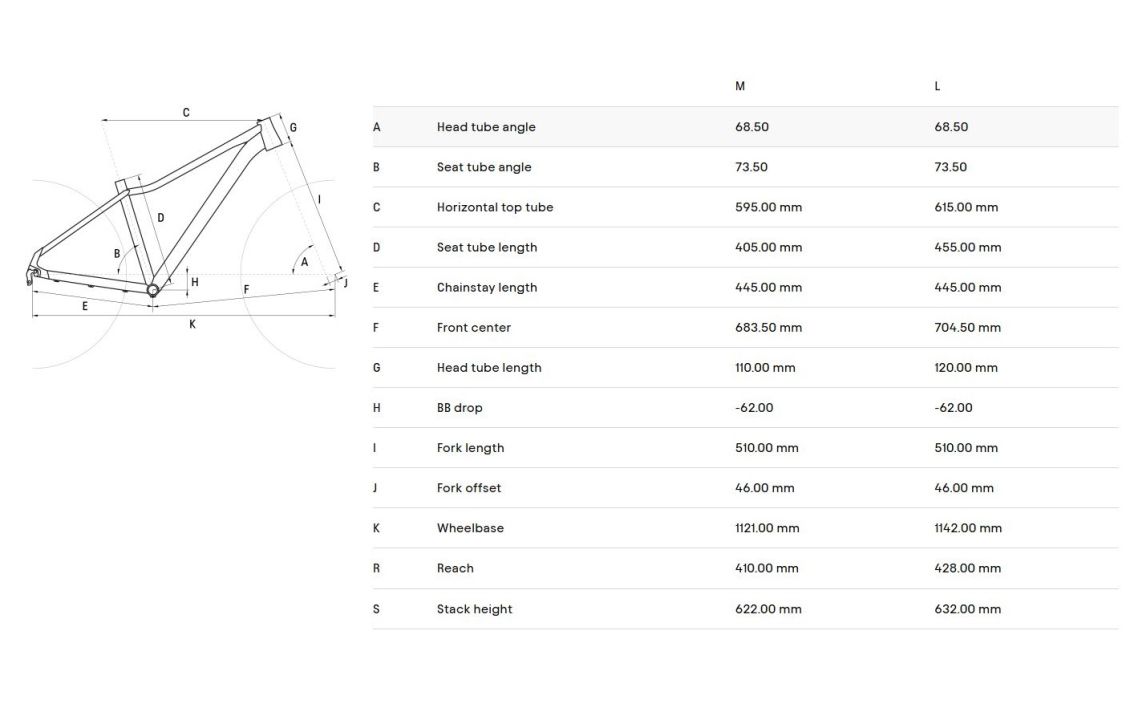The image size is (1134, 709).
Task: Click the Stack height label
Action: click(x=474, y=609)
